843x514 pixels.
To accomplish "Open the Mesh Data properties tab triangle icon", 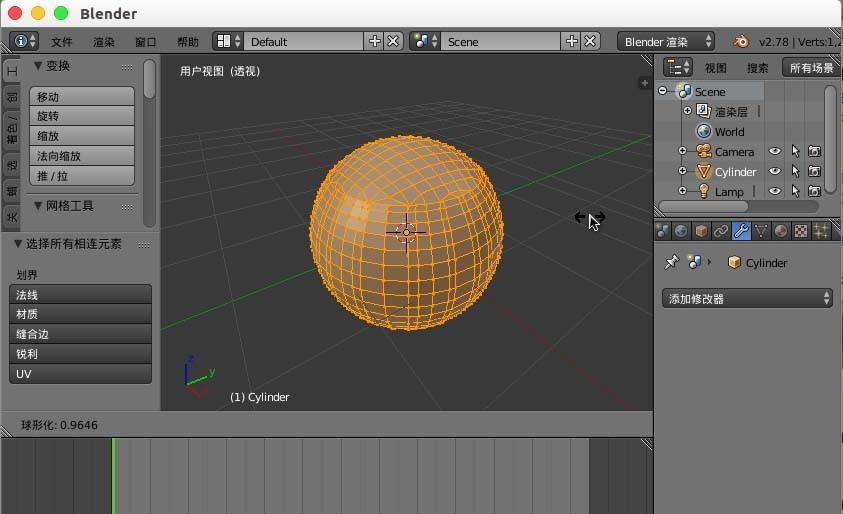I will coord(761,231).
